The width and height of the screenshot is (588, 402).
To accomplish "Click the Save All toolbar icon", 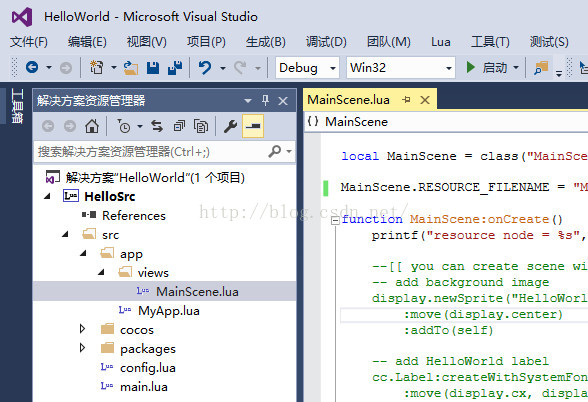I will click(175, 68).
